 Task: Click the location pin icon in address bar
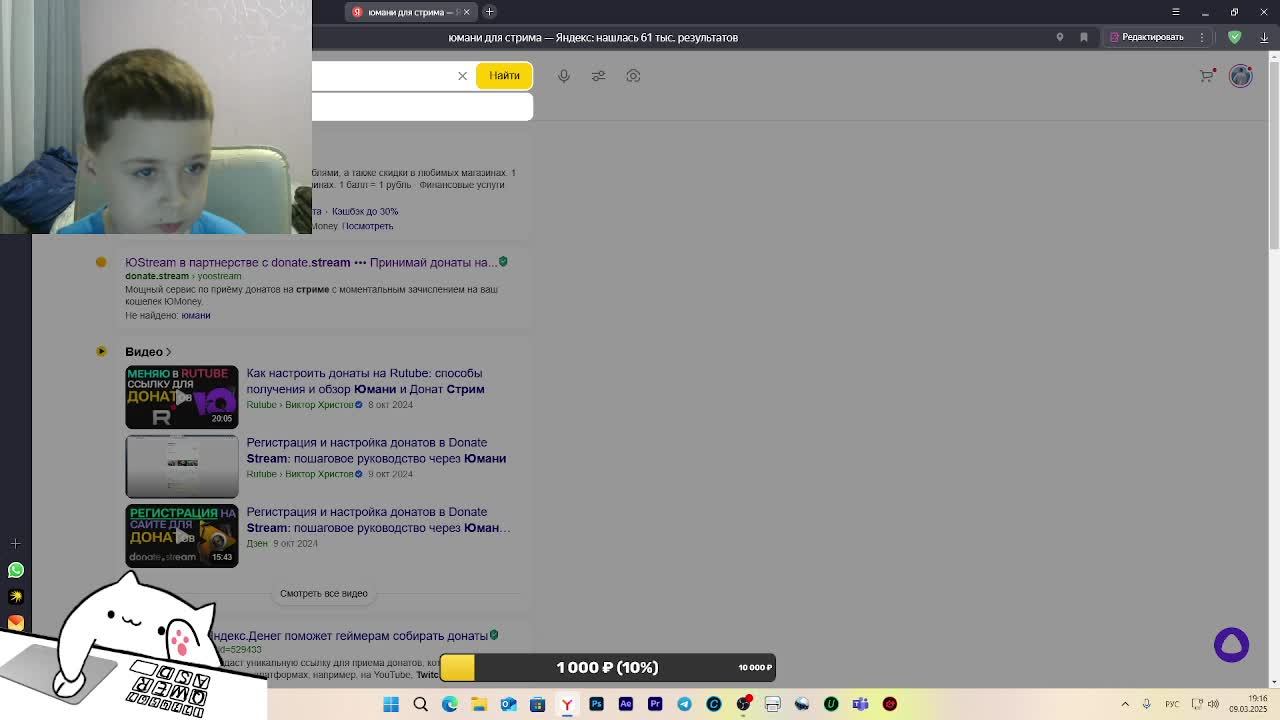tap(1060, 37)
